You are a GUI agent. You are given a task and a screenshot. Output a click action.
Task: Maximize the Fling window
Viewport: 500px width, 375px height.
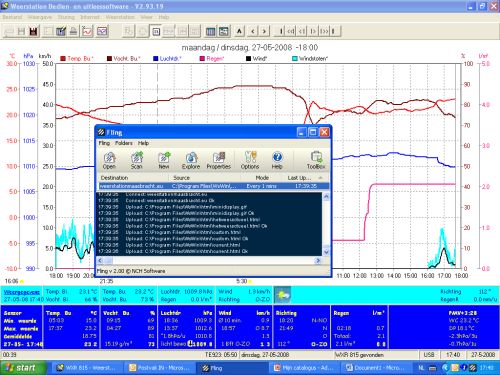point(313,132)
